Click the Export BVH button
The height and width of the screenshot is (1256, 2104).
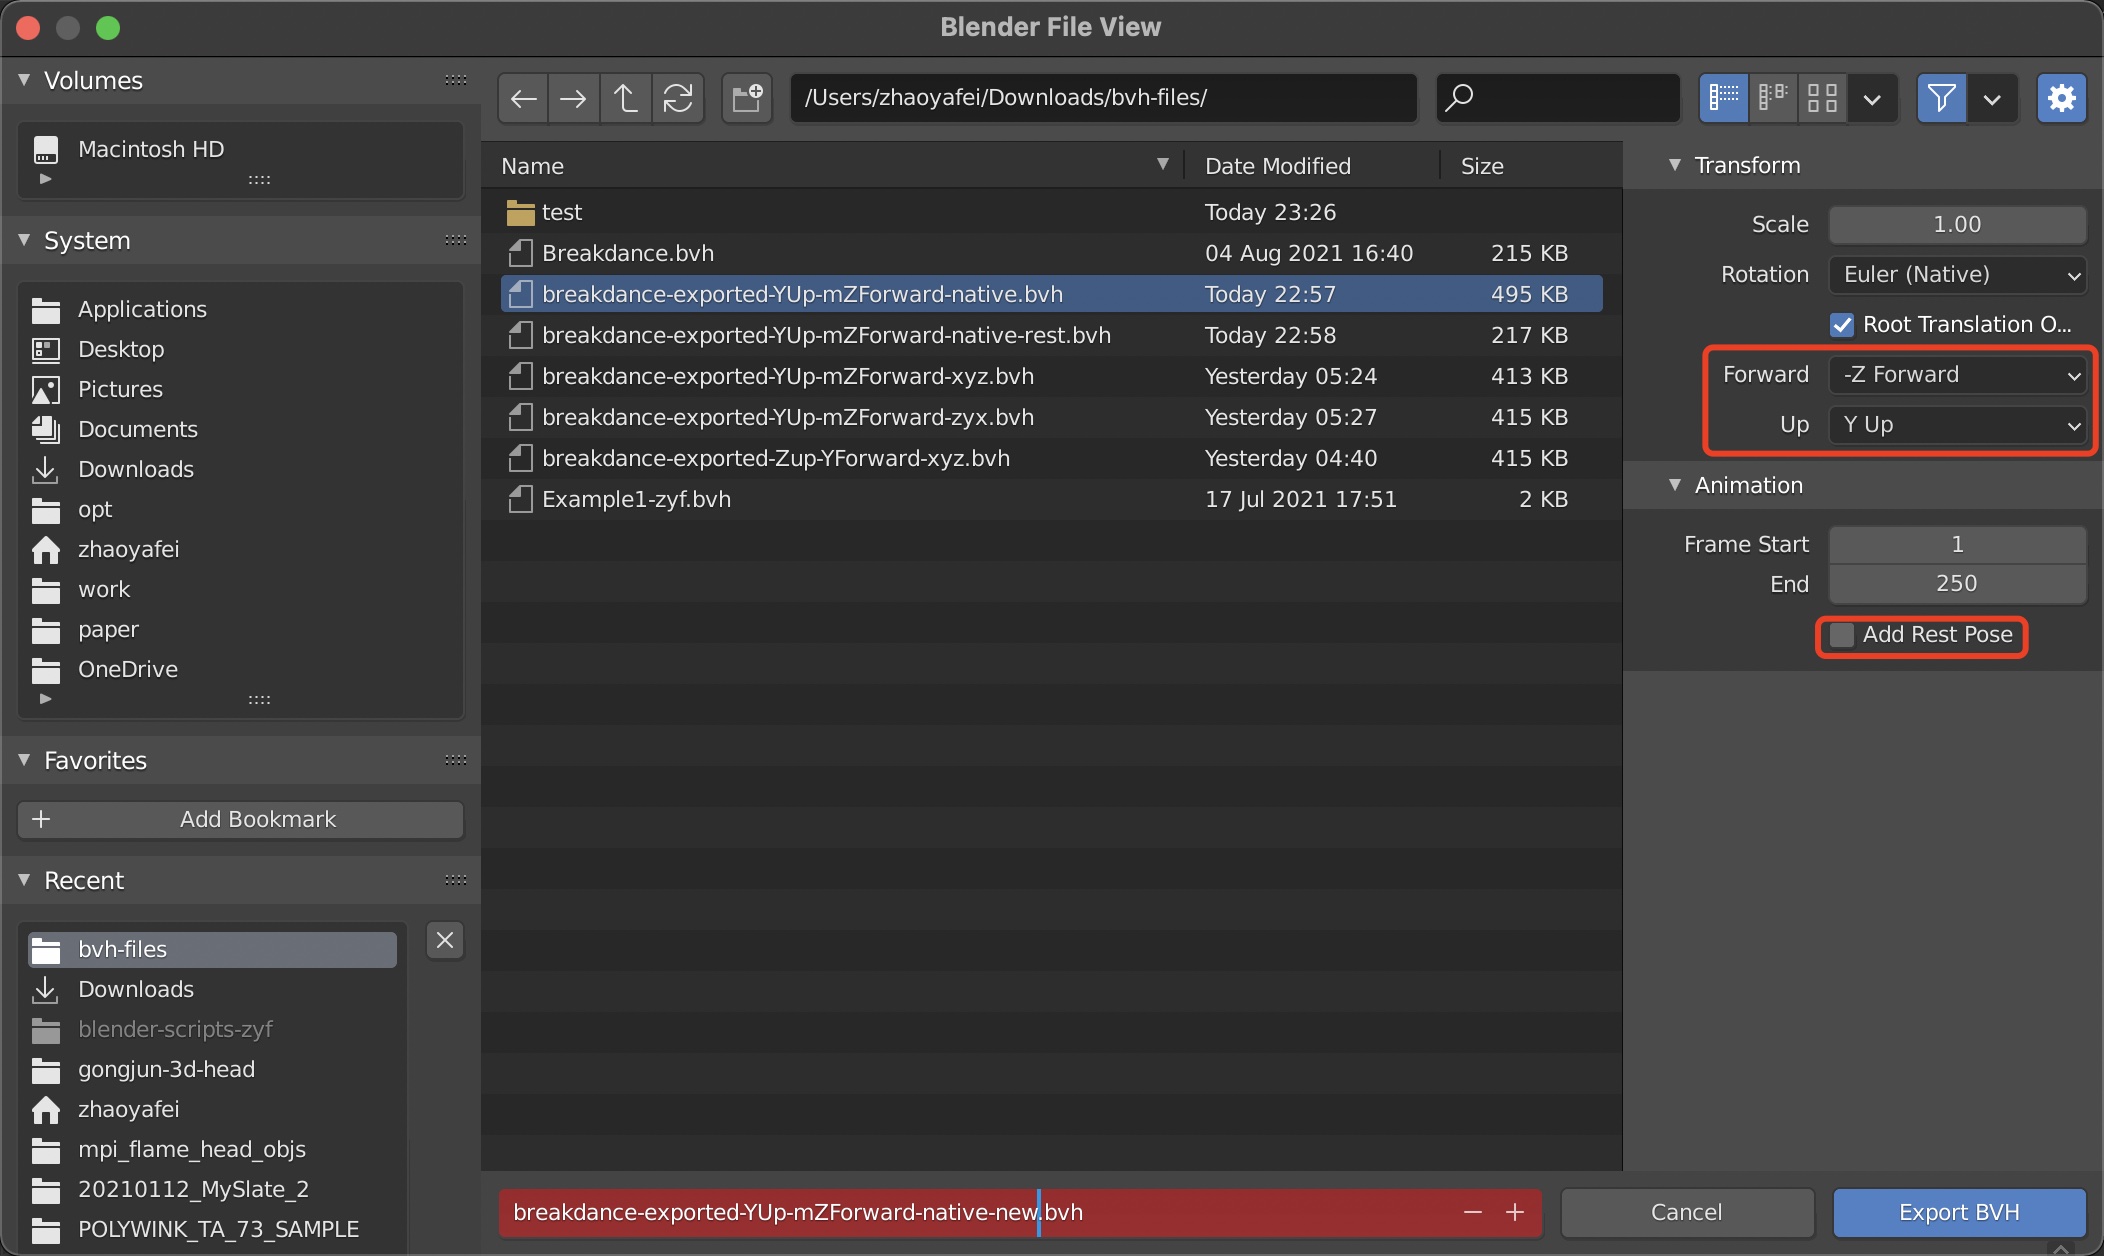1958,1212
